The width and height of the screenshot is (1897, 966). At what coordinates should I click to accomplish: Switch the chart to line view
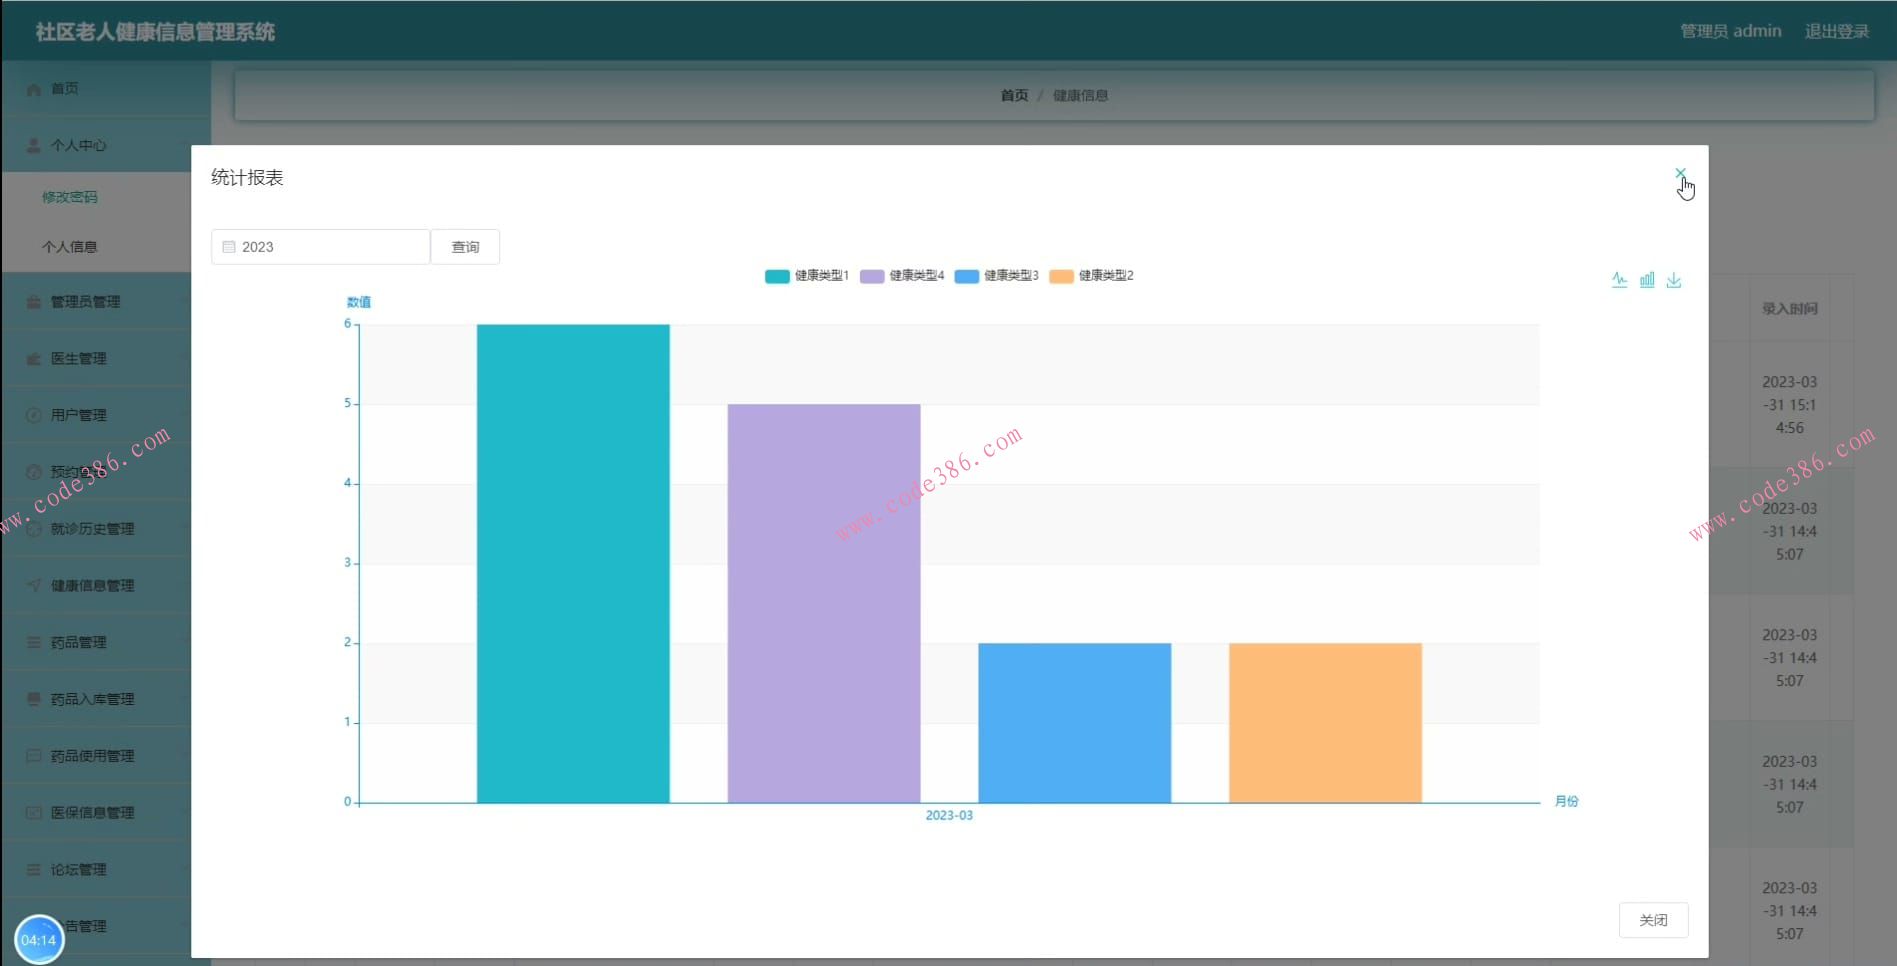(1619, 280)
